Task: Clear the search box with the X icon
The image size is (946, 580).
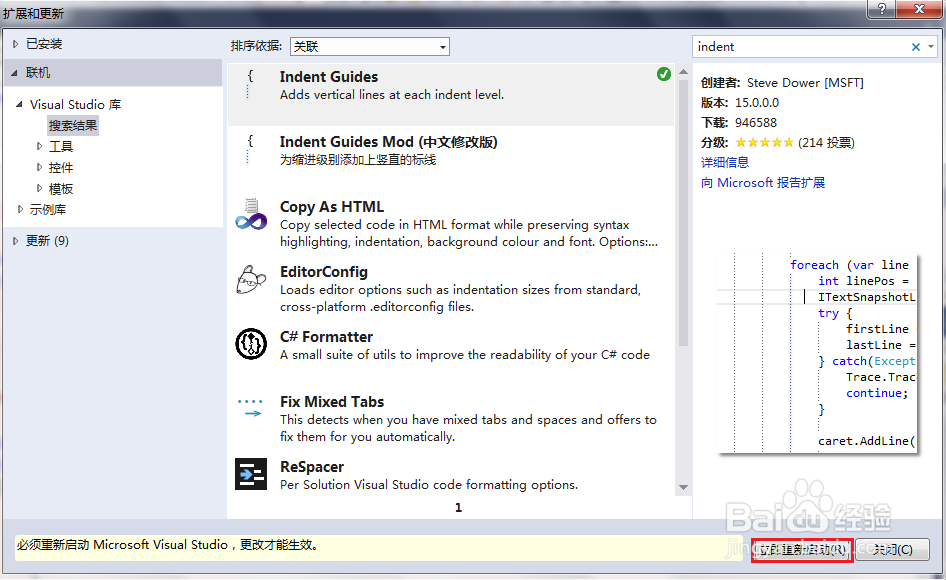Action: (915, 47)
